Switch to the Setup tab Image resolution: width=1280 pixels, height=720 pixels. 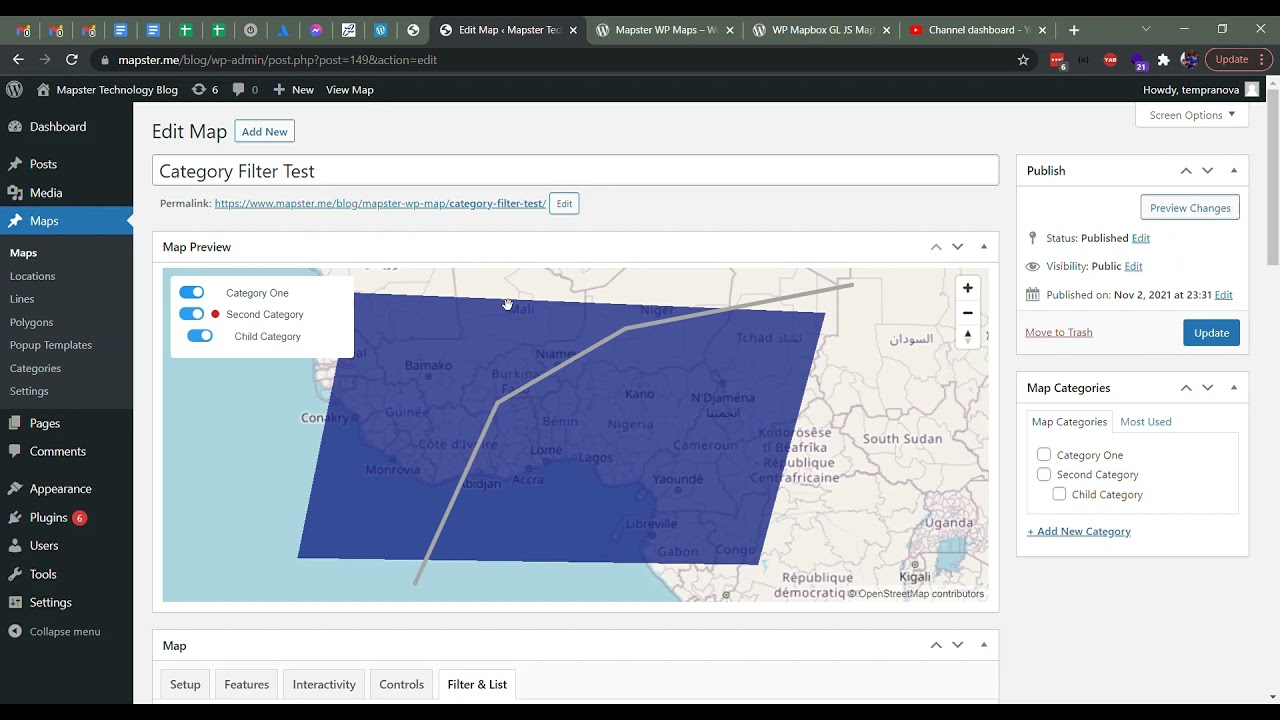click(185, 685)
